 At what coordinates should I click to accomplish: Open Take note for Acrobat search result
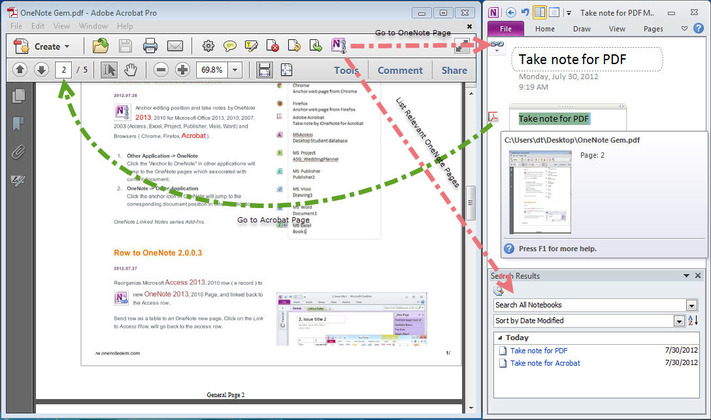coord(545,363)
